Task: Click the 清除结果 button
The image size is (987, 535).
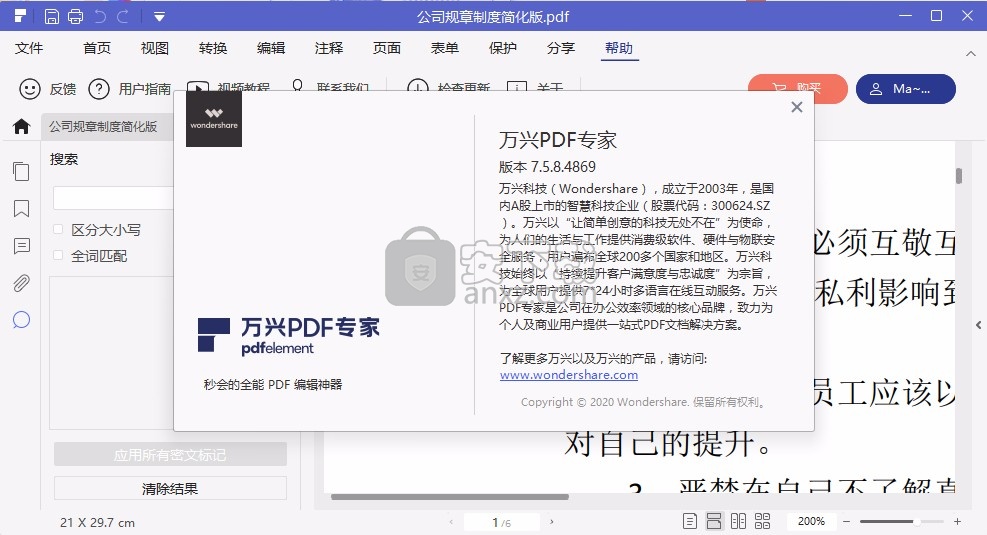Action: coord(170,488)
